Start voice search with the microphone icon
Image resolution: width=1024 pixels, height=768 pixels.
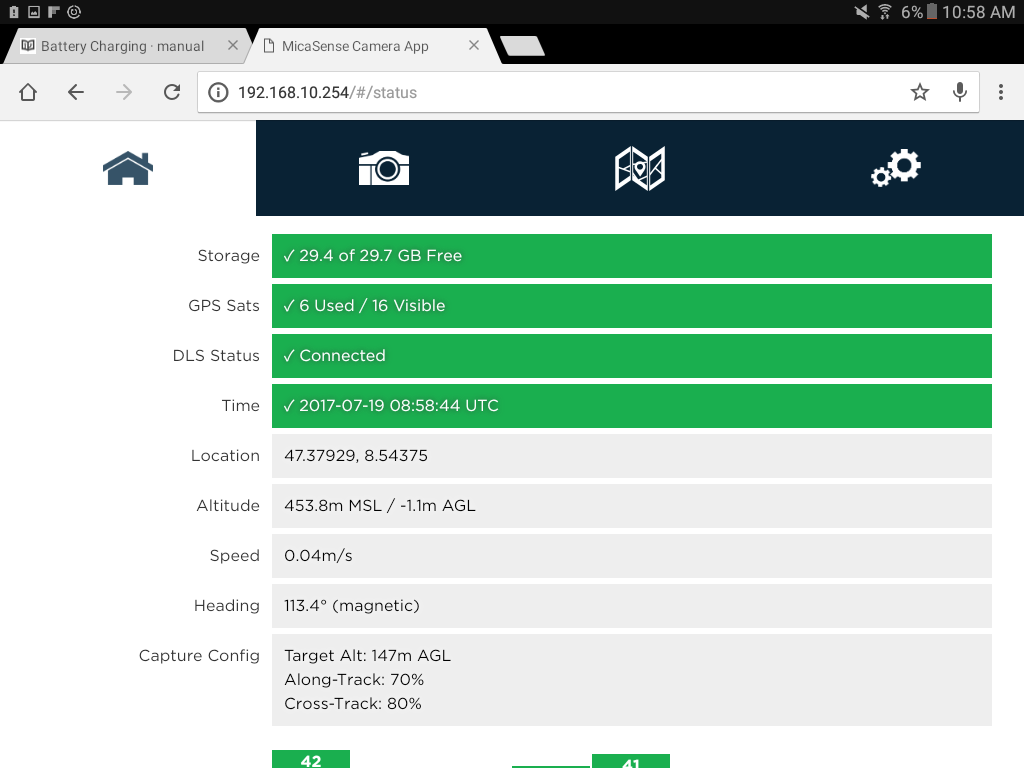click(959, 91)
